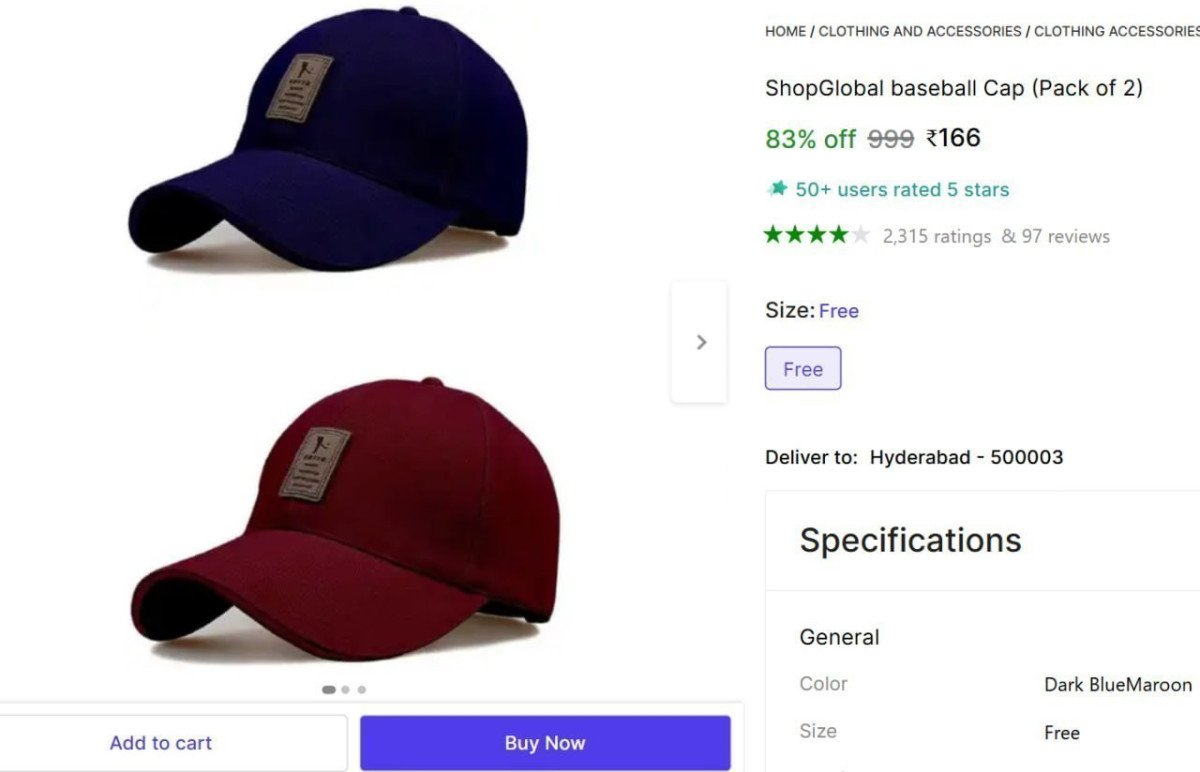Click the right arrow to view next image

[x=700, y=341]
